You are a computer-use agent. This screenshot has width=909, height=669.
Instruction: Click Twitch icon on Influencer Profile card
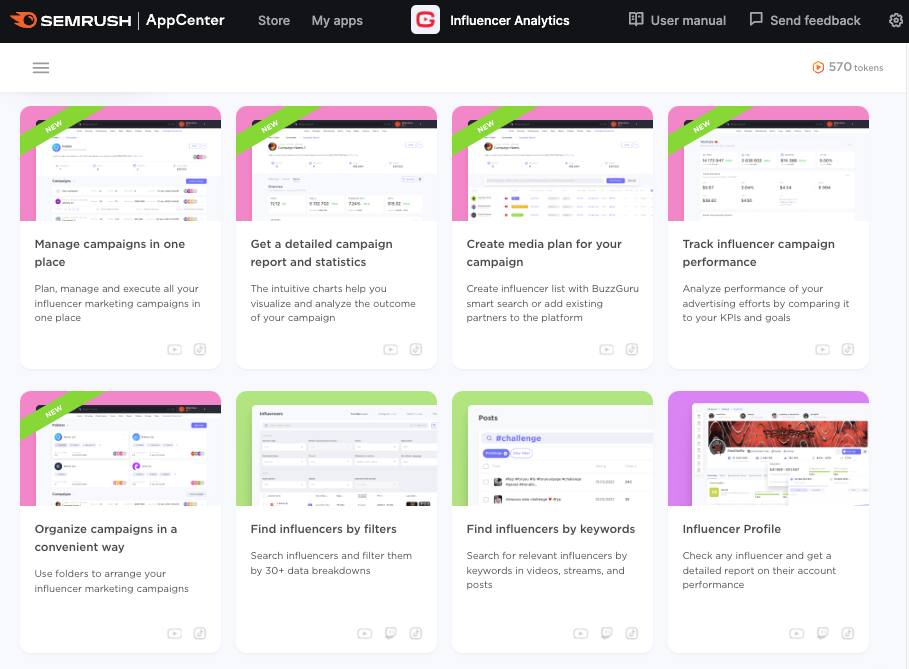click(x=823, y=633)
